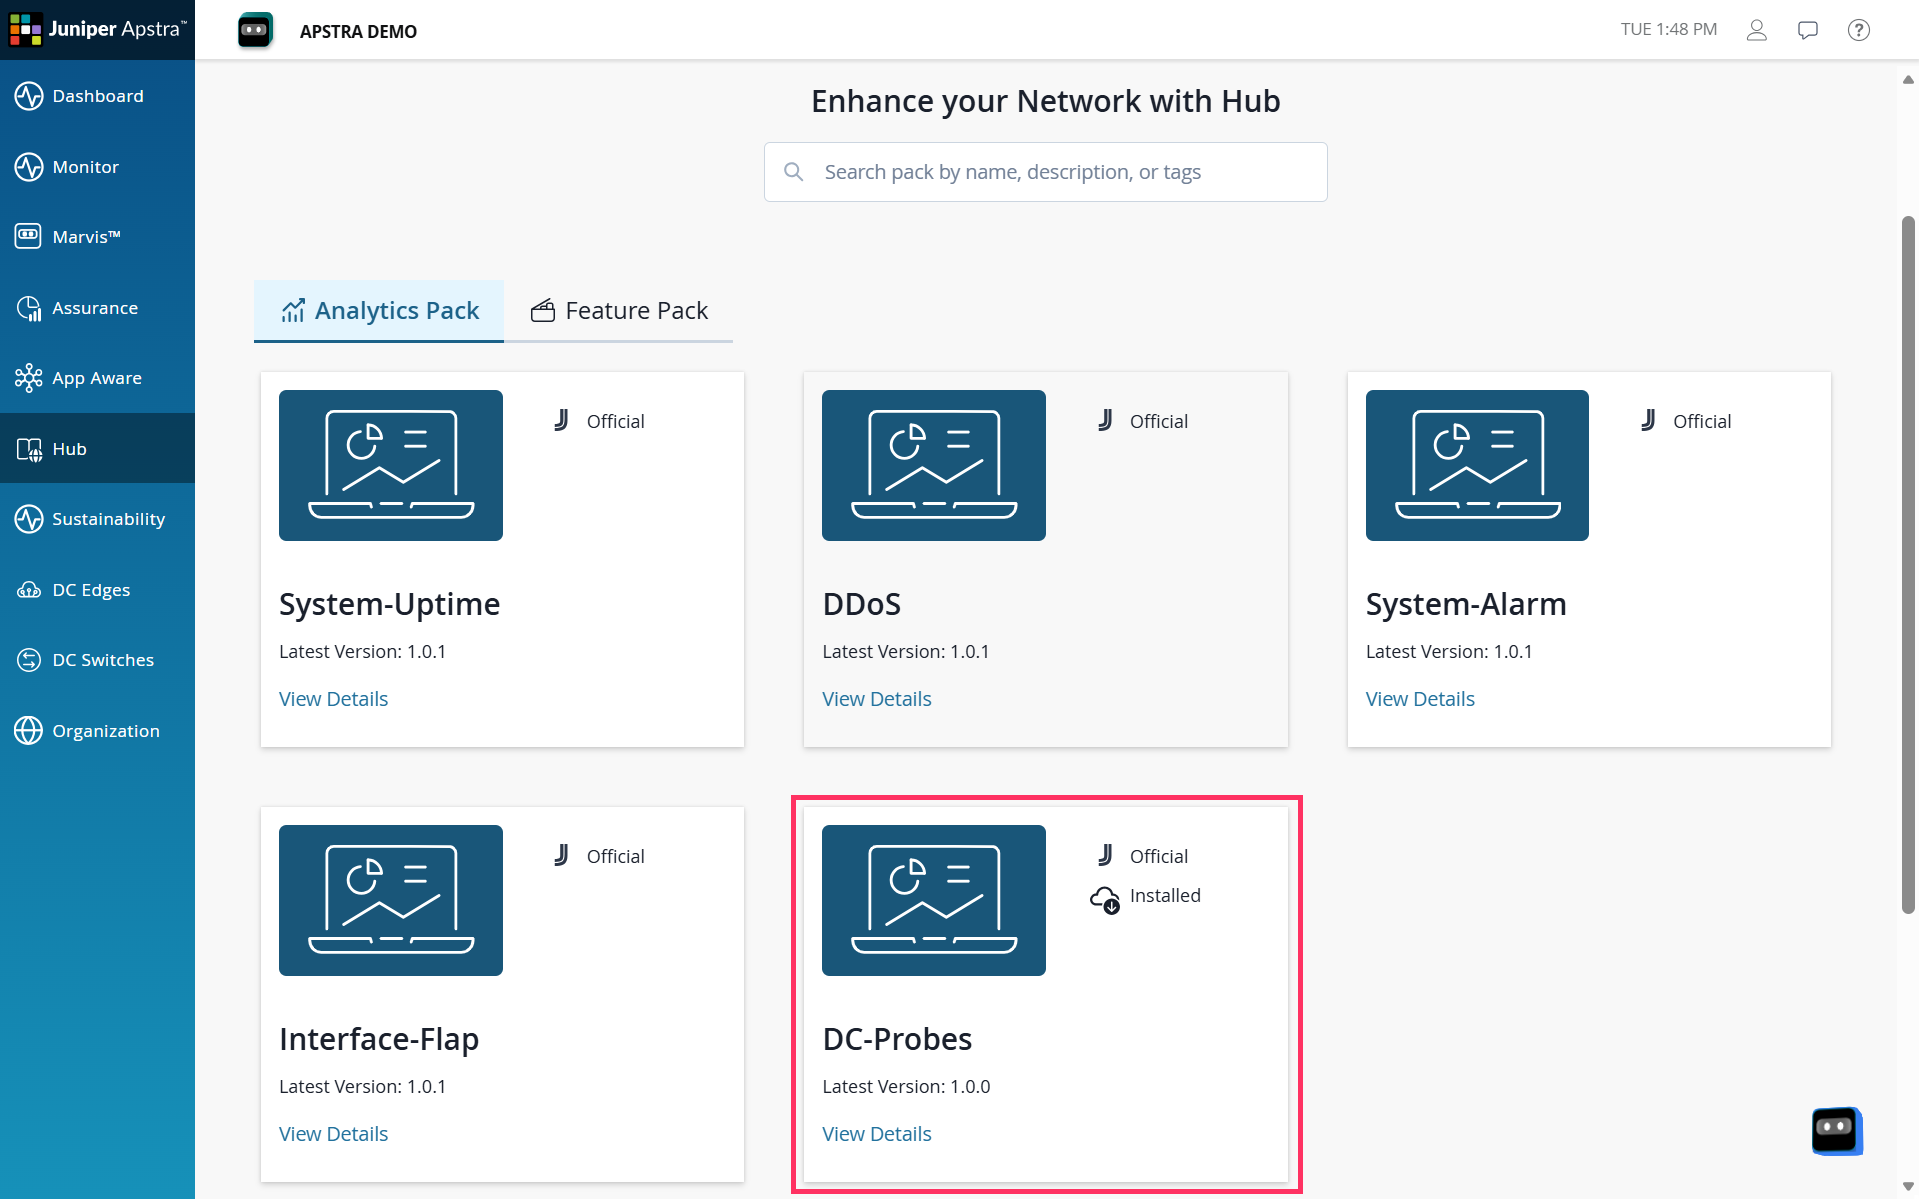Open the floating Marvis chatbot button
Image resolution: width=1919 pixels, height=1199 pixels.
1837,1131
